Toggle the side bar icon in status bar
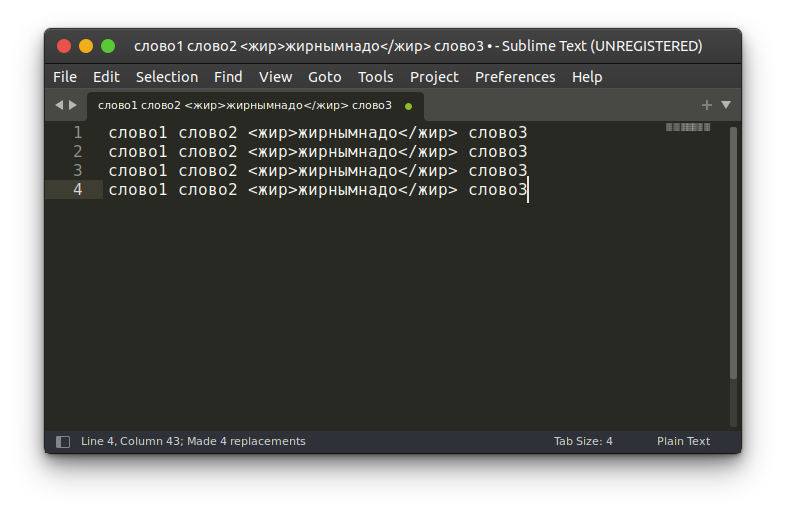 click(x=63, y=441)
